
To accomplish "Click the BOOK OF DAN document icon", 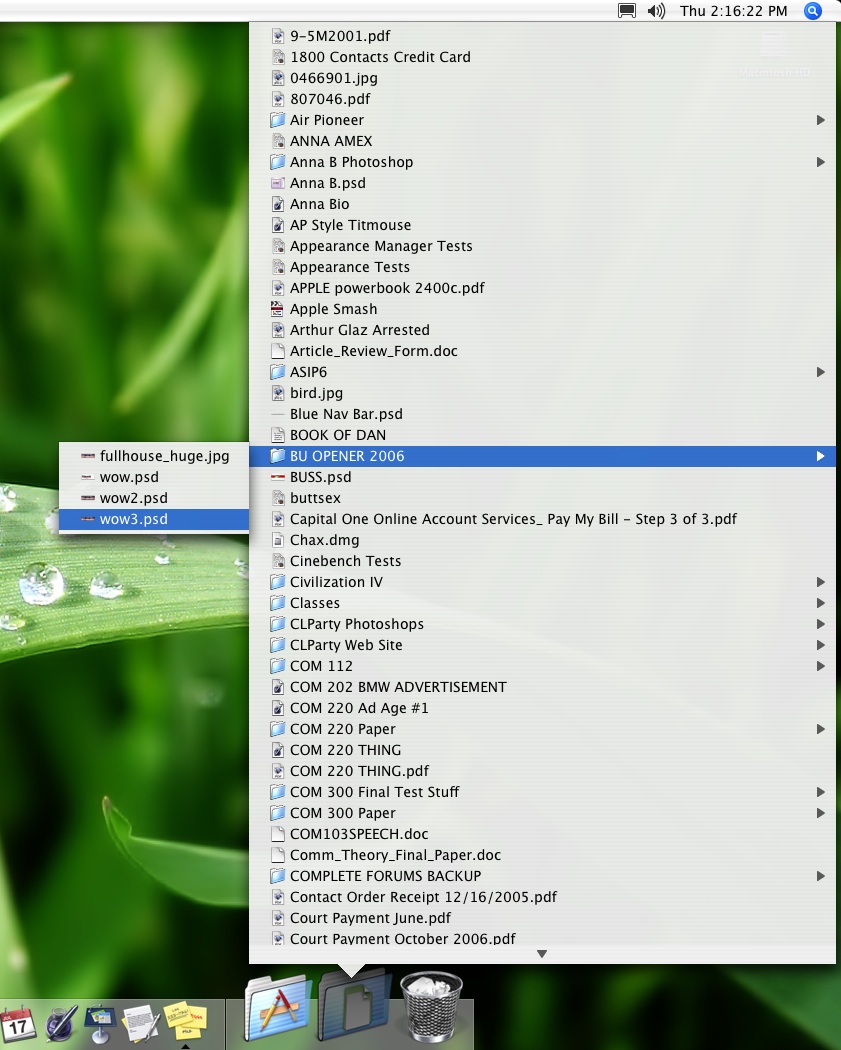I will (278, 435).
